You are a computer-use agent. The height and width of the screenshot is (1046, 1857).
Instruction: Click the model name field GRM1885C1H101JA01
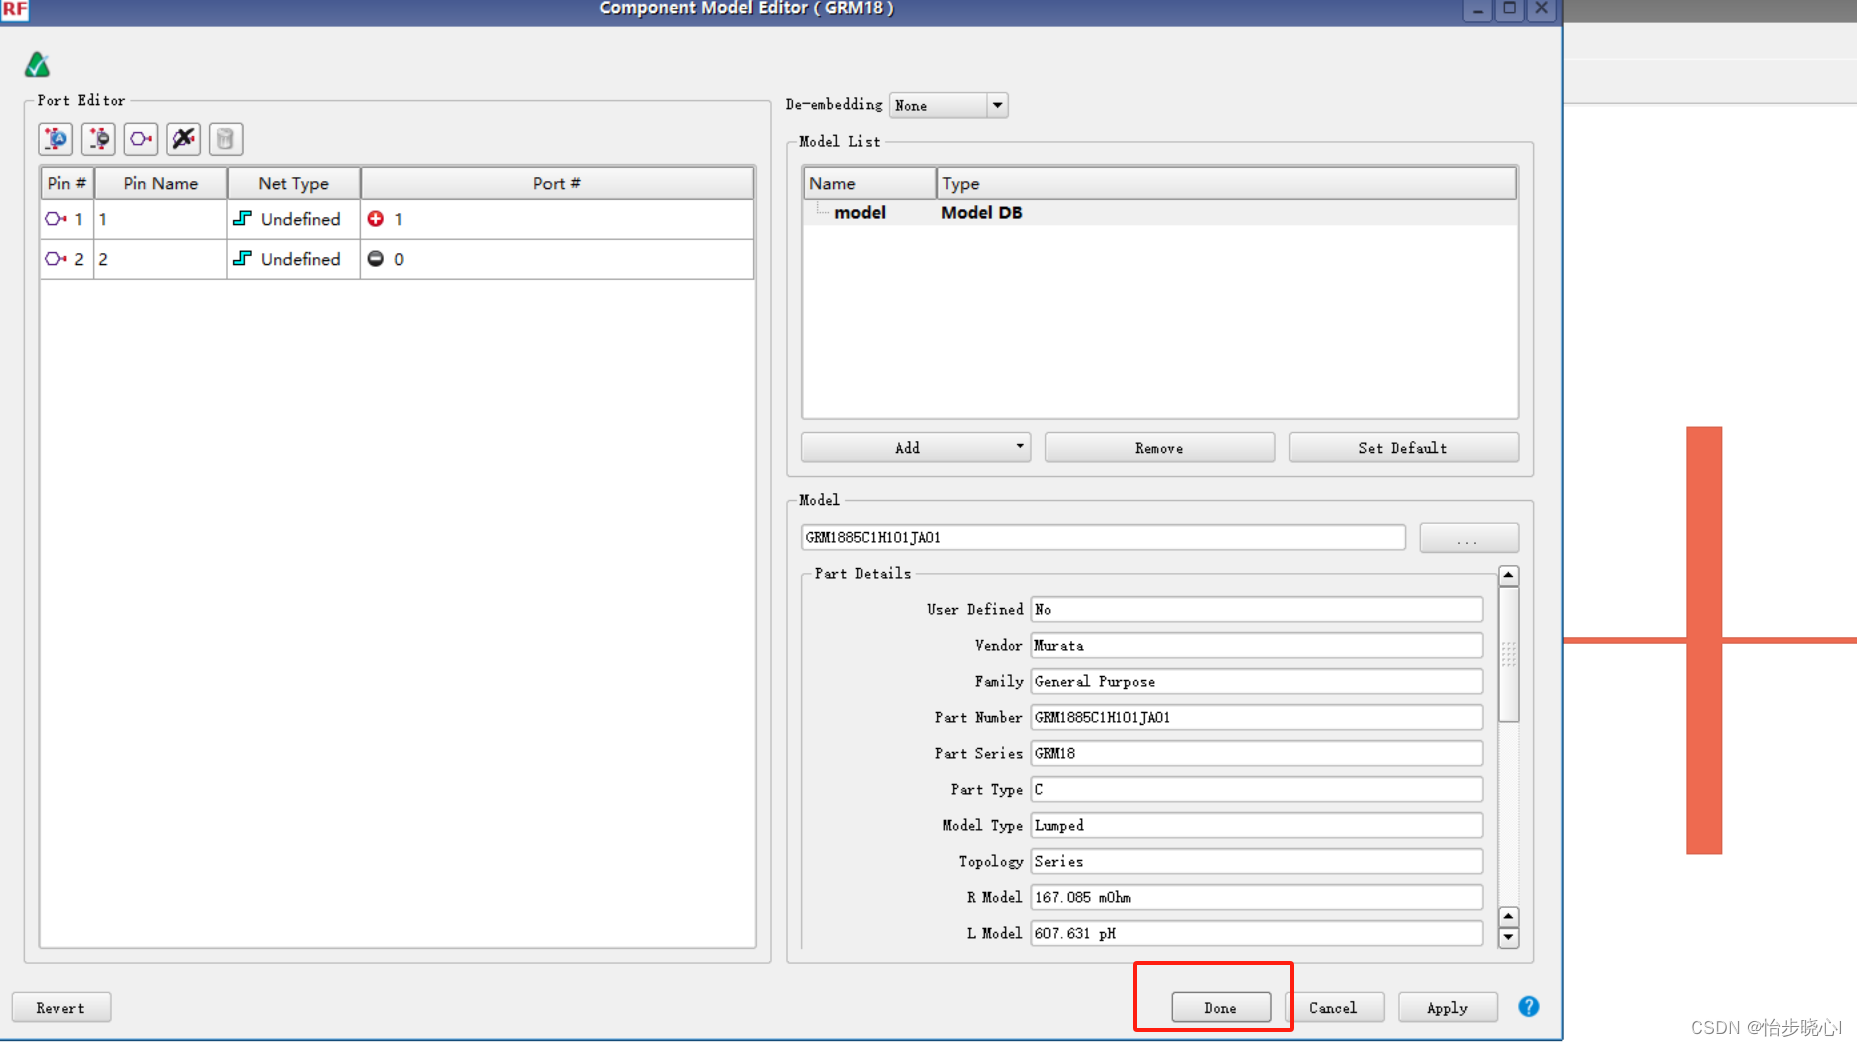1103,538
